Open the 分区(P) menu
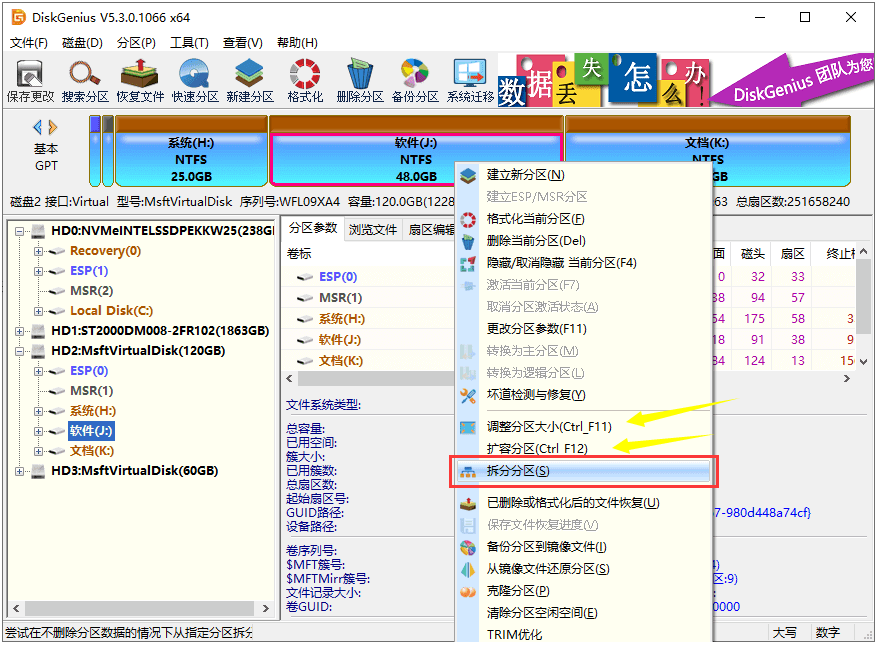The image size is (877, 647). tap(136, 43)
